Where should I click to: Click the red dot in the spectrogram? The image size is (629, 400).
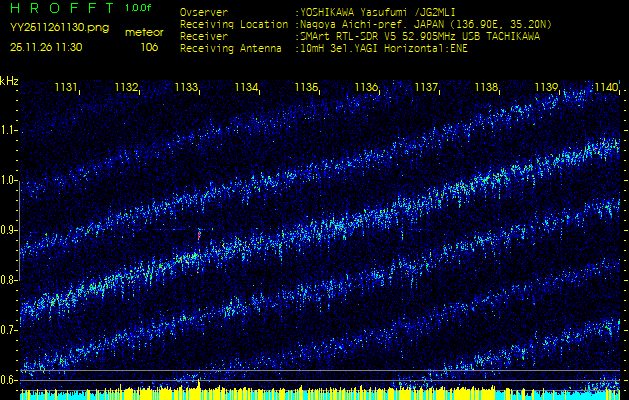(x=199, y=234)
